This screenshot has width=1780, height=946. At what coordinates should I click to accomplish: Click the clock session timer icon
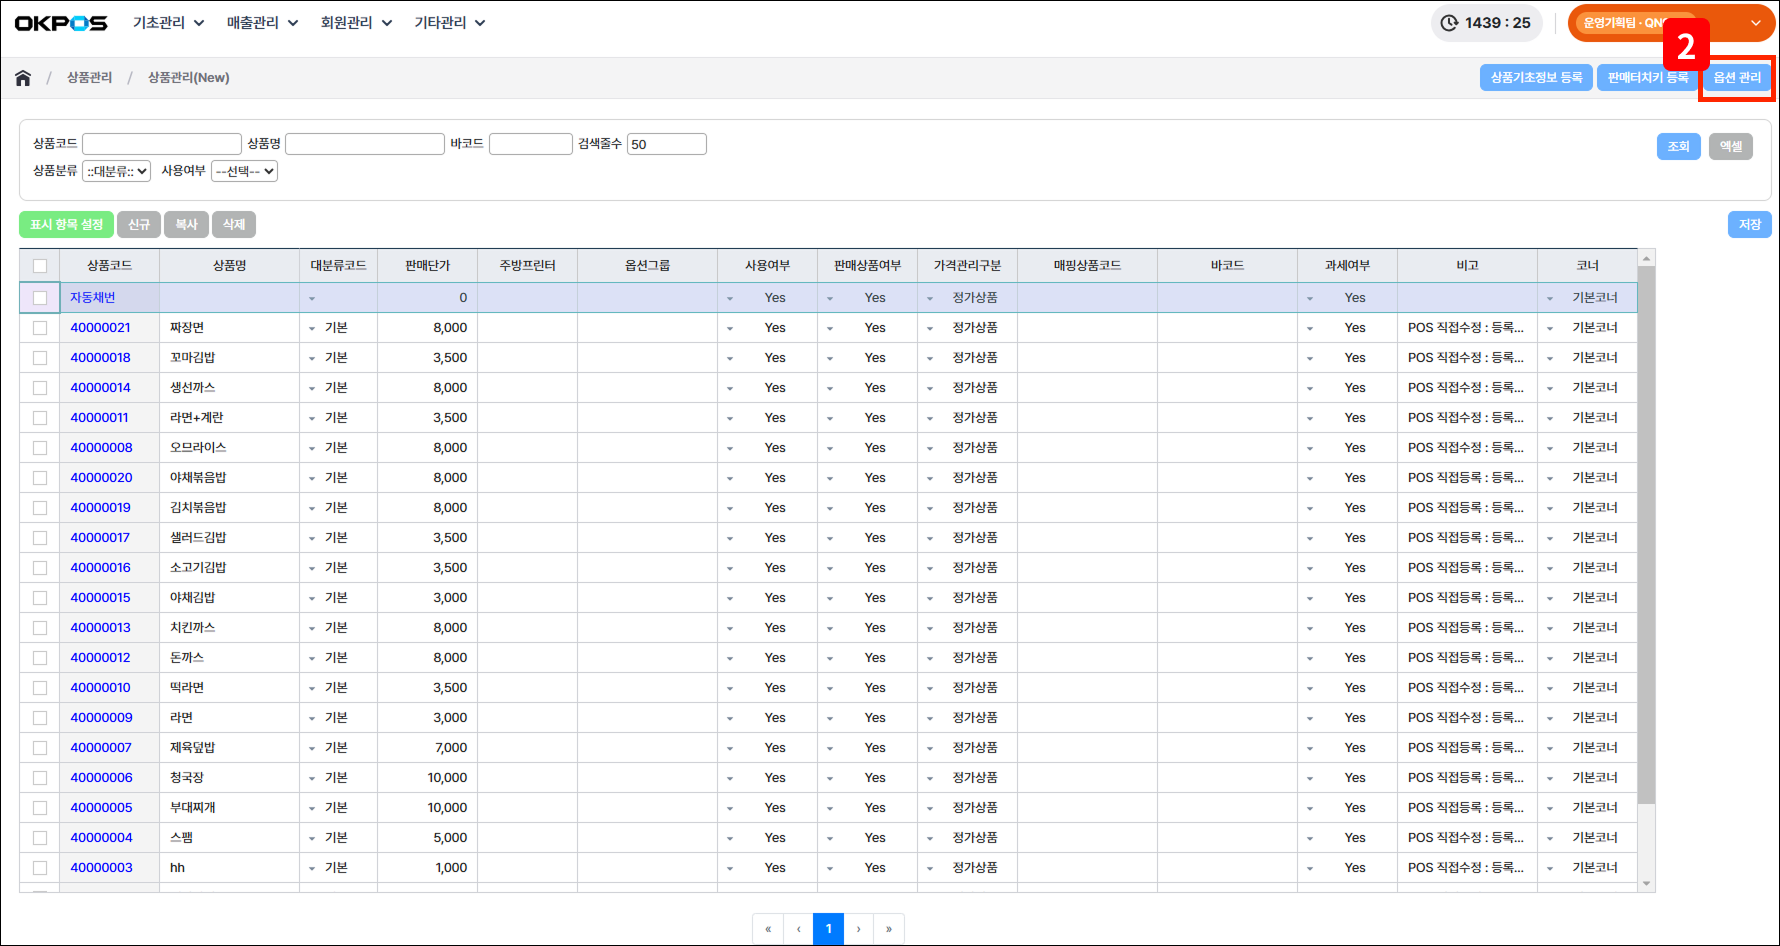1449,23
